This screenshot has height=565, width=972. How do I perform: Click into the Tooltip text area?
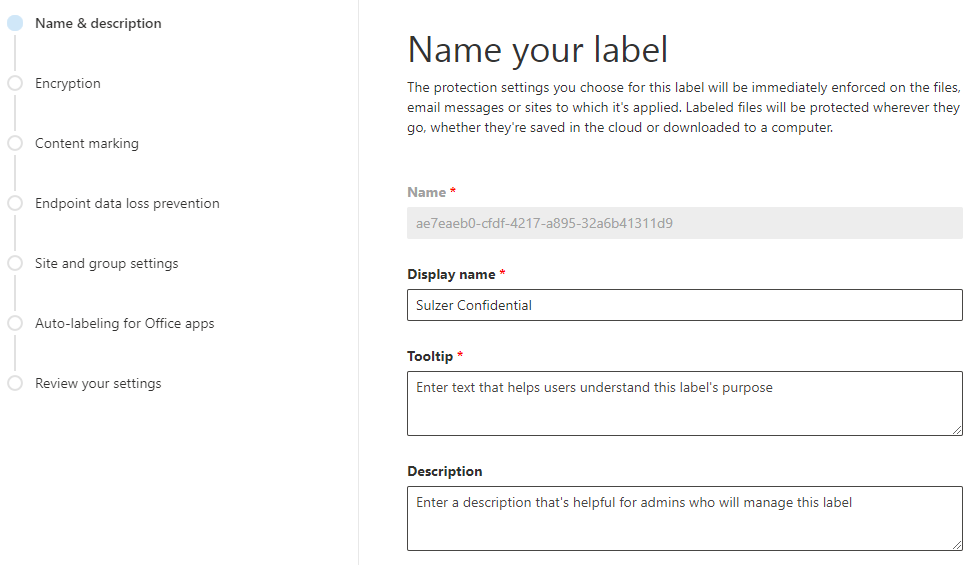(x=684, y=404)
